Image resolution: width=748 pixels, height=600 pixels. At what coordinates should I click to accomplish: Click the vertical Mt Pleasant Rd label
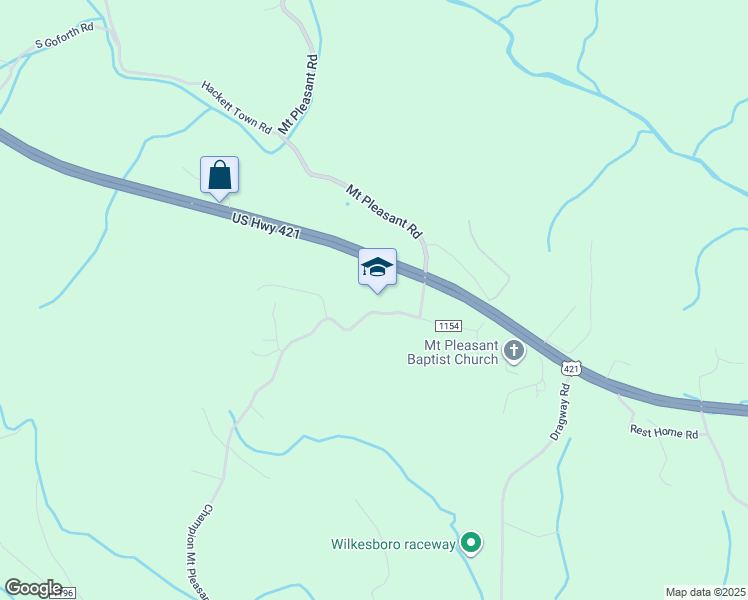[298, 94]
